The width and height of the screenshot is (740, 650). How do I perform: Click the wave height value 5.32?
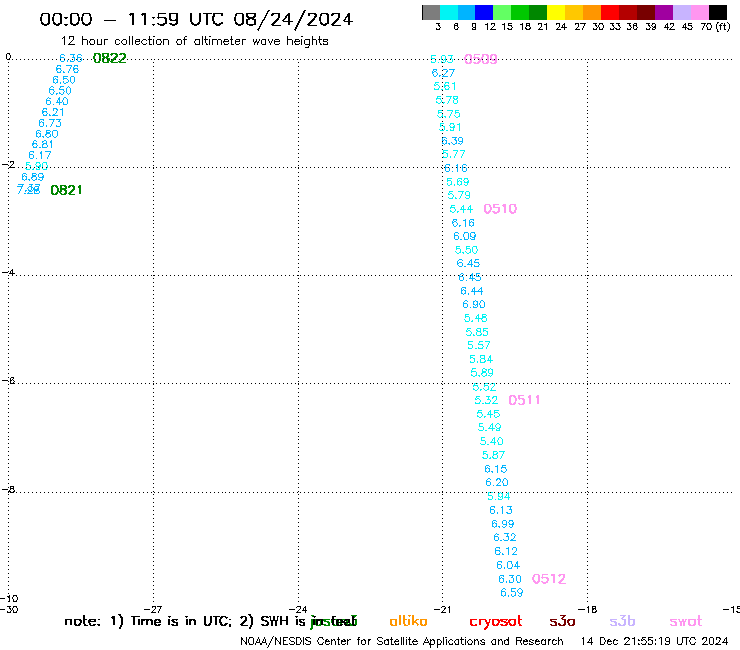(x=486, y=400)
